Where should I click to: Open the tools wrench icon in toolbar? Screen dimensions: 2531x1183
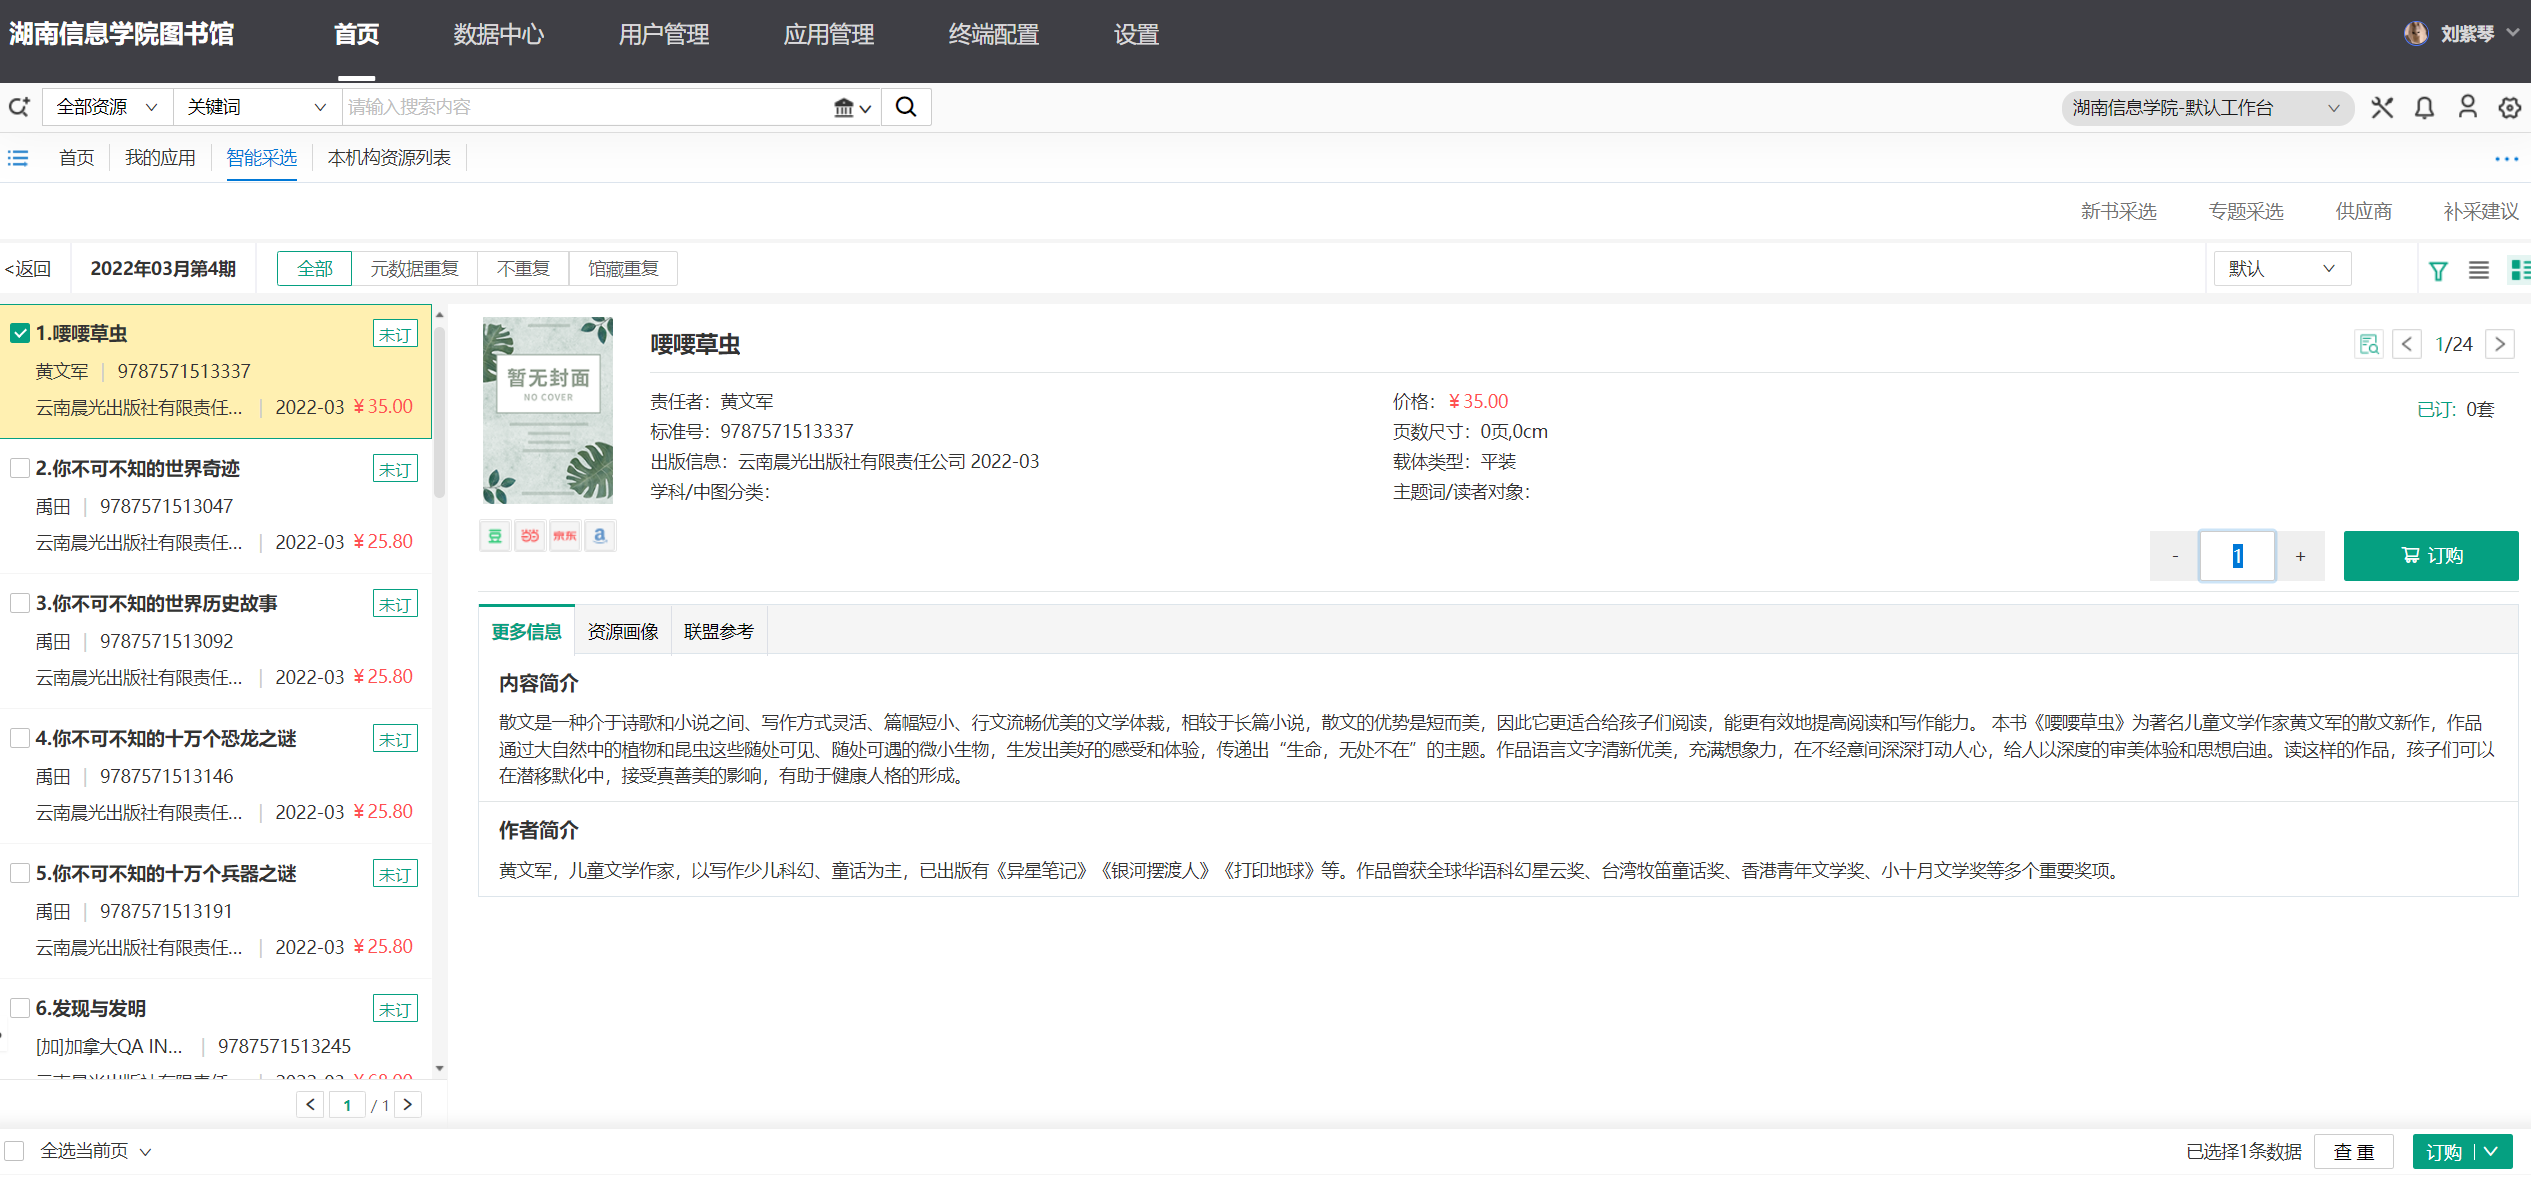[x=2382, y=107]
